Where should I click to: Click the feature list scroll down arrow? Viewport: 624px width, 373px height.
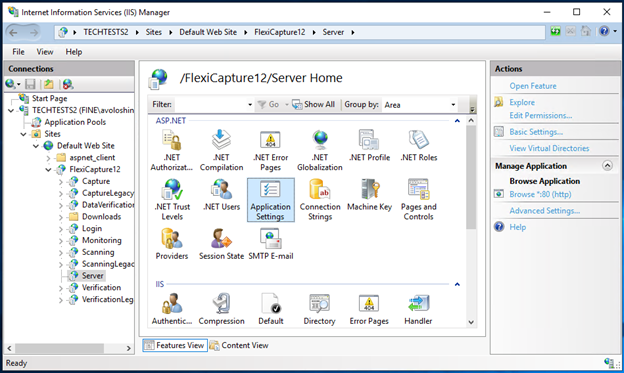pyautogui.click(x=471, y=322)
